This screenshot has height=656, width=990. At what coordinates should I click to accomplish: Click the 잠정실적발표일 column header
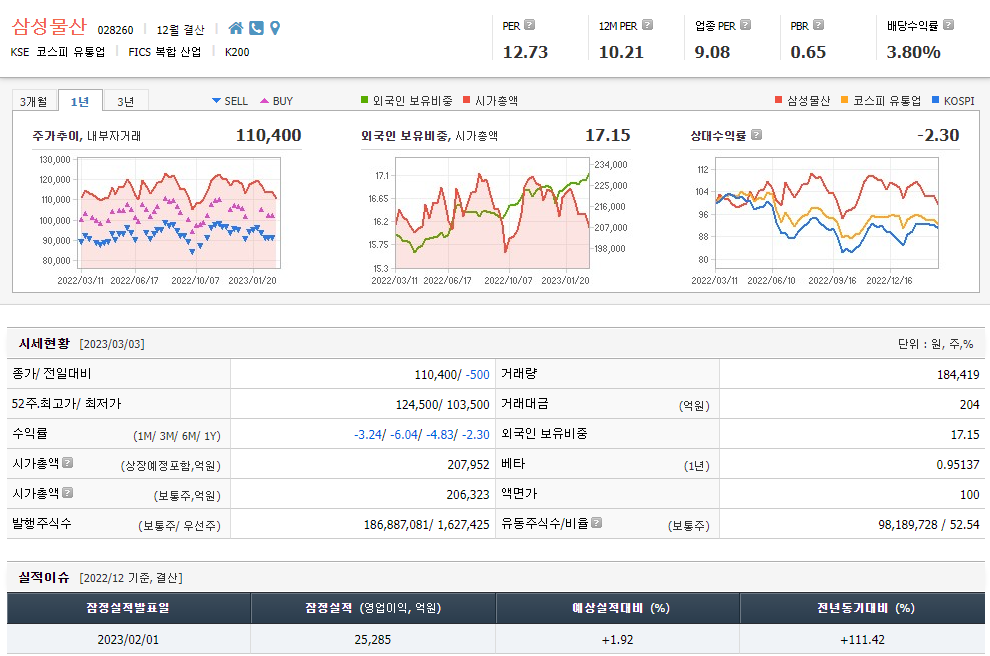129,607
